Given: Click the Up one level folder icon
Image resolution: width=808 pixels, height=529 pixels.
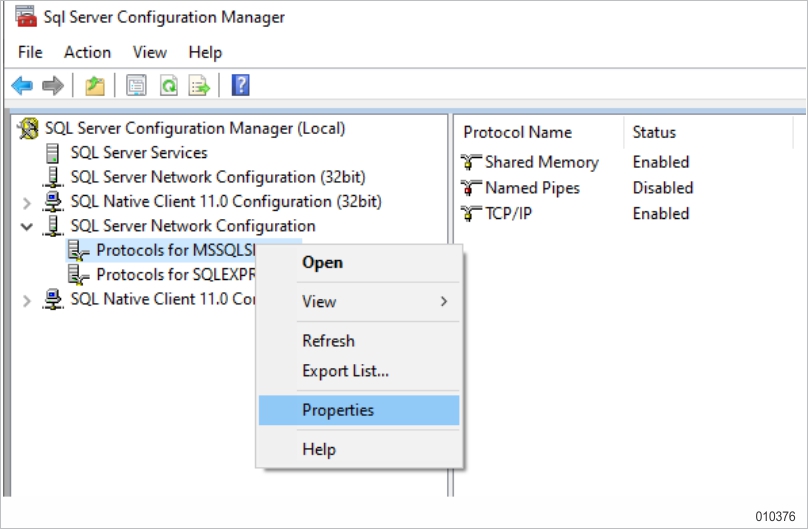Looking at the screenshot, I should click(x=94, y=86).
